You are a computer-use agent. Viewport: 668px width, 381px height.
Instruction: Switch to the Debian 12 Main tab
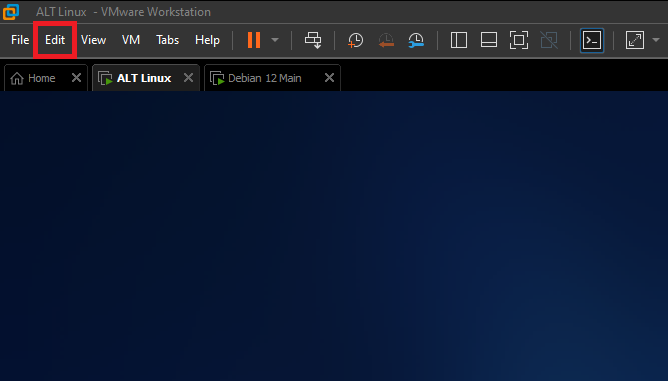pos(265,78)
